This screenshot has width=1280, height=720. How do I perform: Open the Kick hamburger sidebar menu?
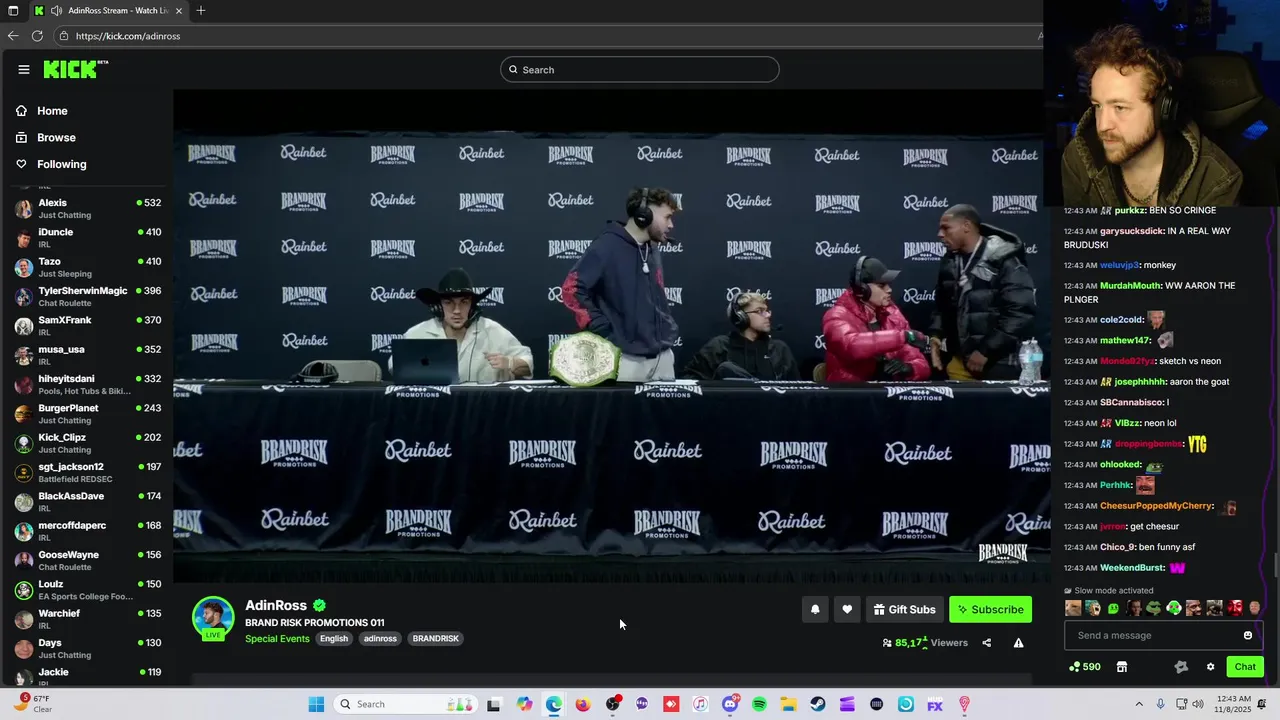point(24,69)
